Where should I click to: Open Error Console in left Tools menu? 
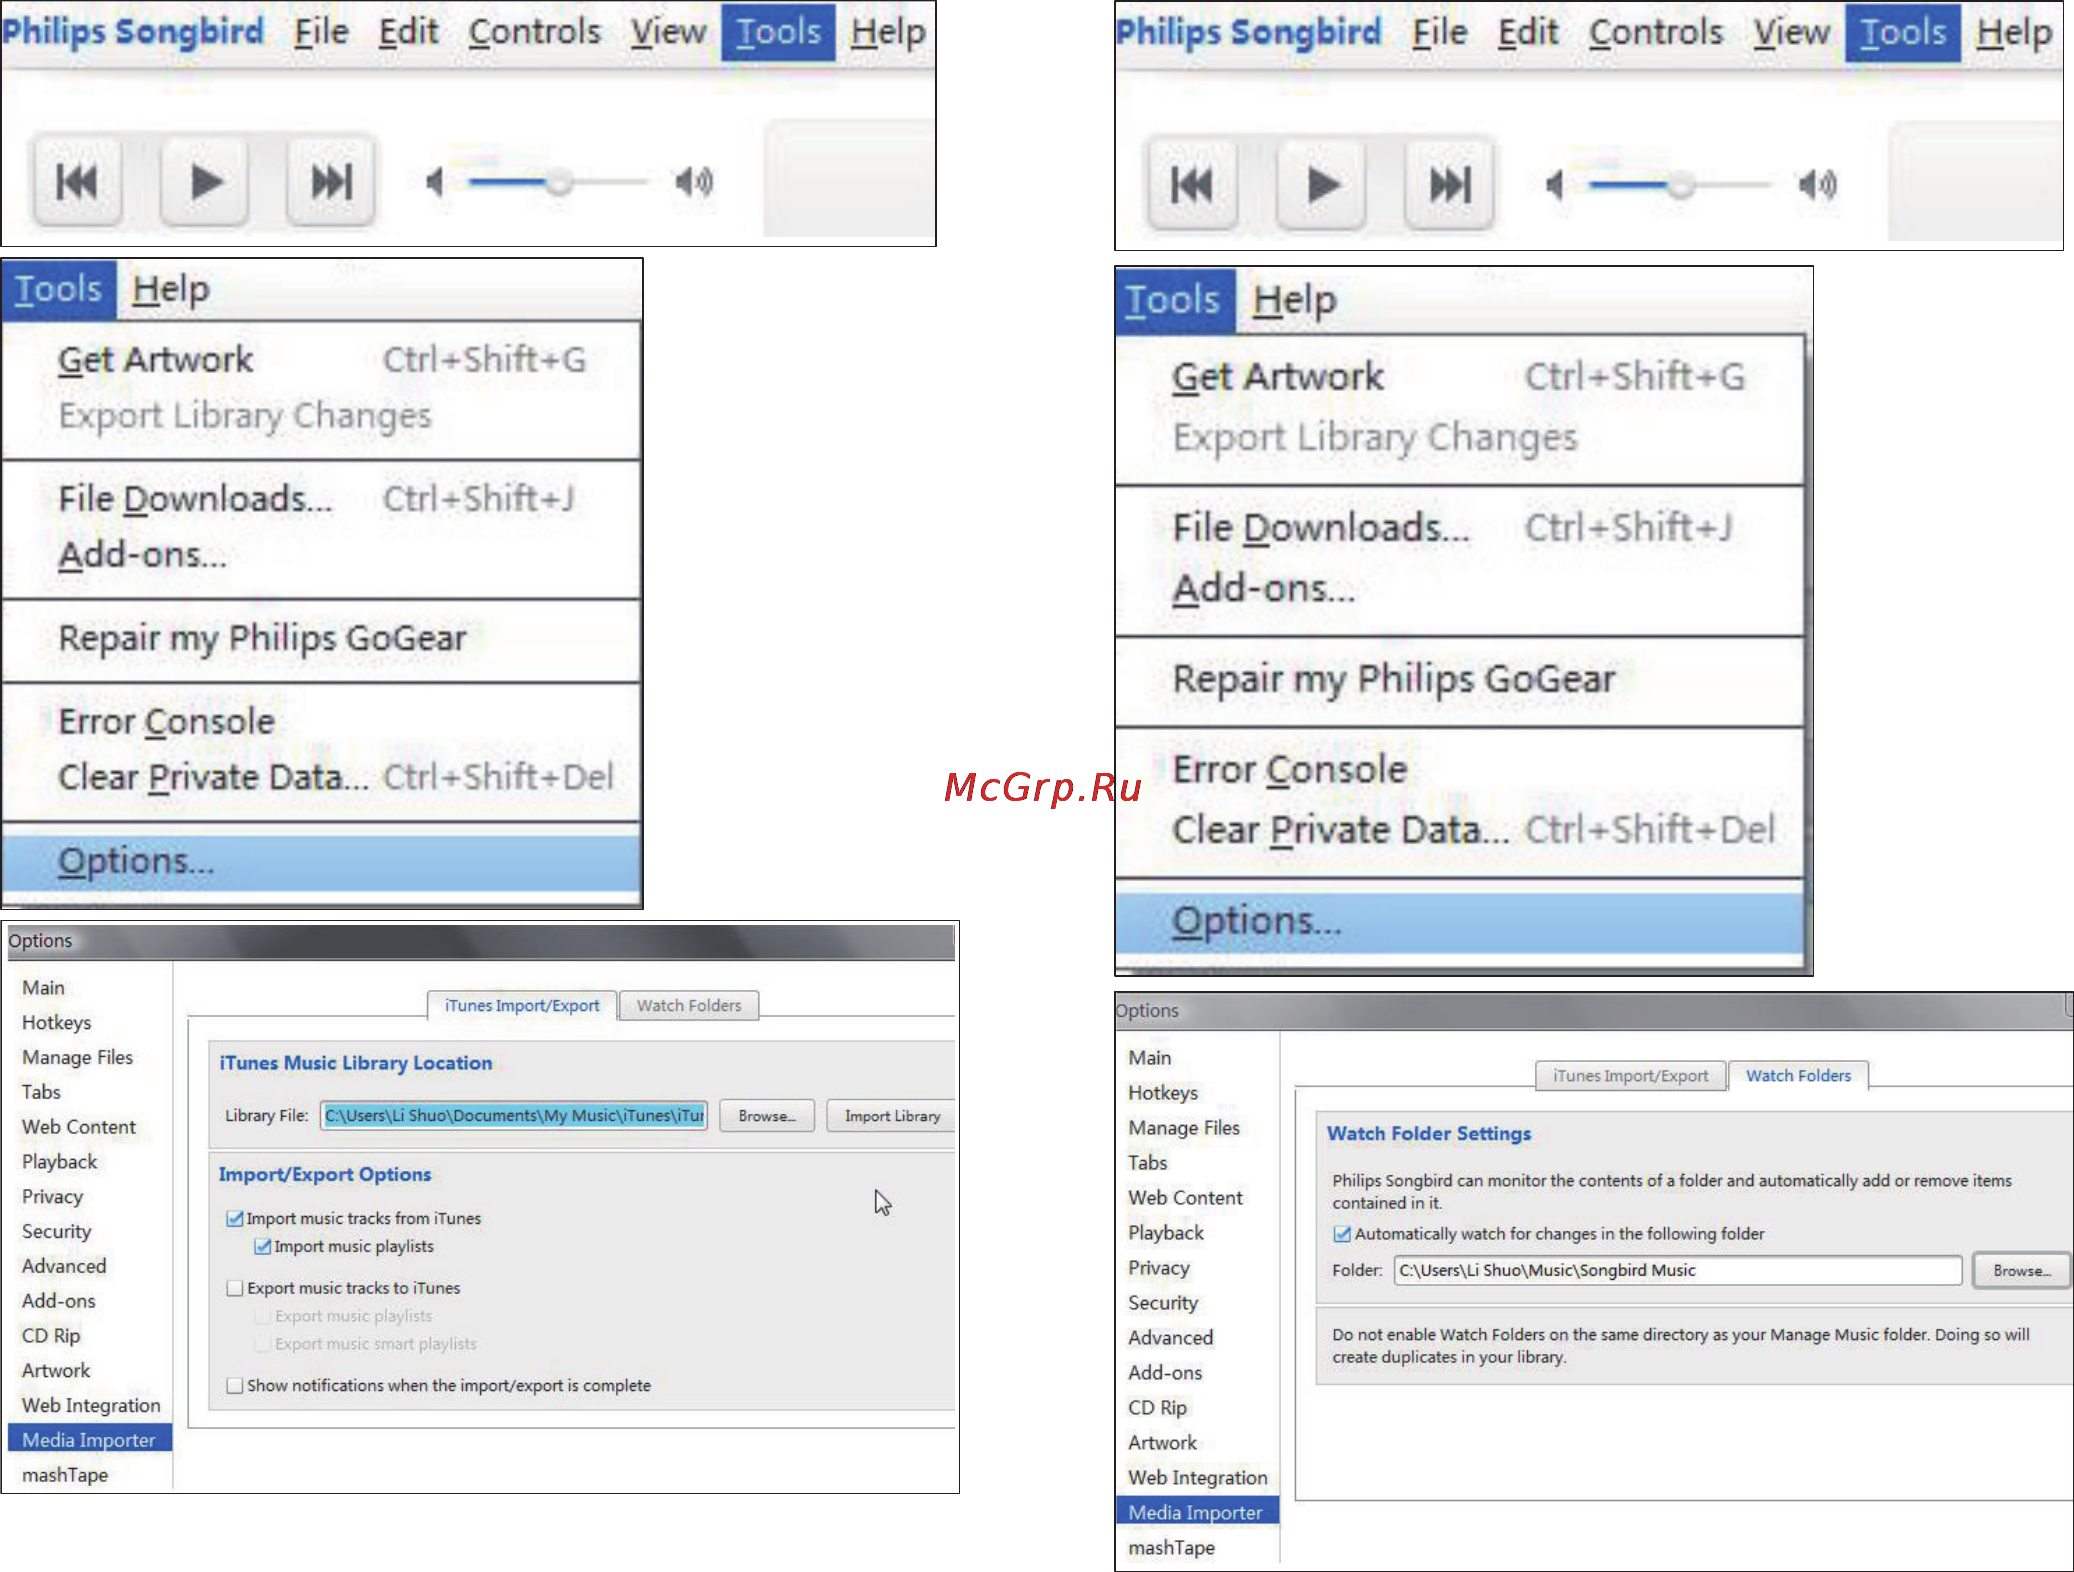point(321,722)
